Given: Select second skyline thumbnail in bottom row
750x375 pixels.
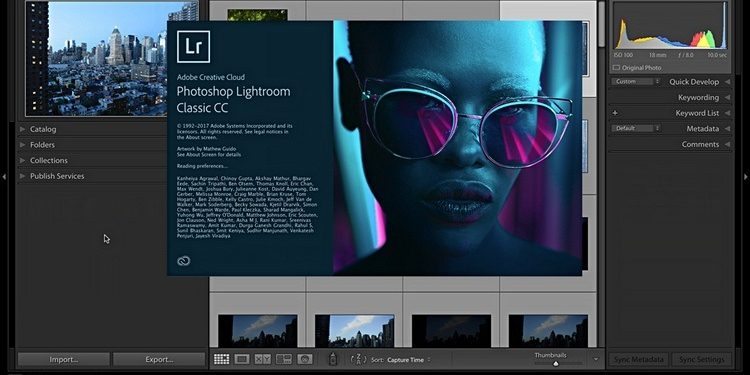Looking at the screenshot, I should (354, 331).
